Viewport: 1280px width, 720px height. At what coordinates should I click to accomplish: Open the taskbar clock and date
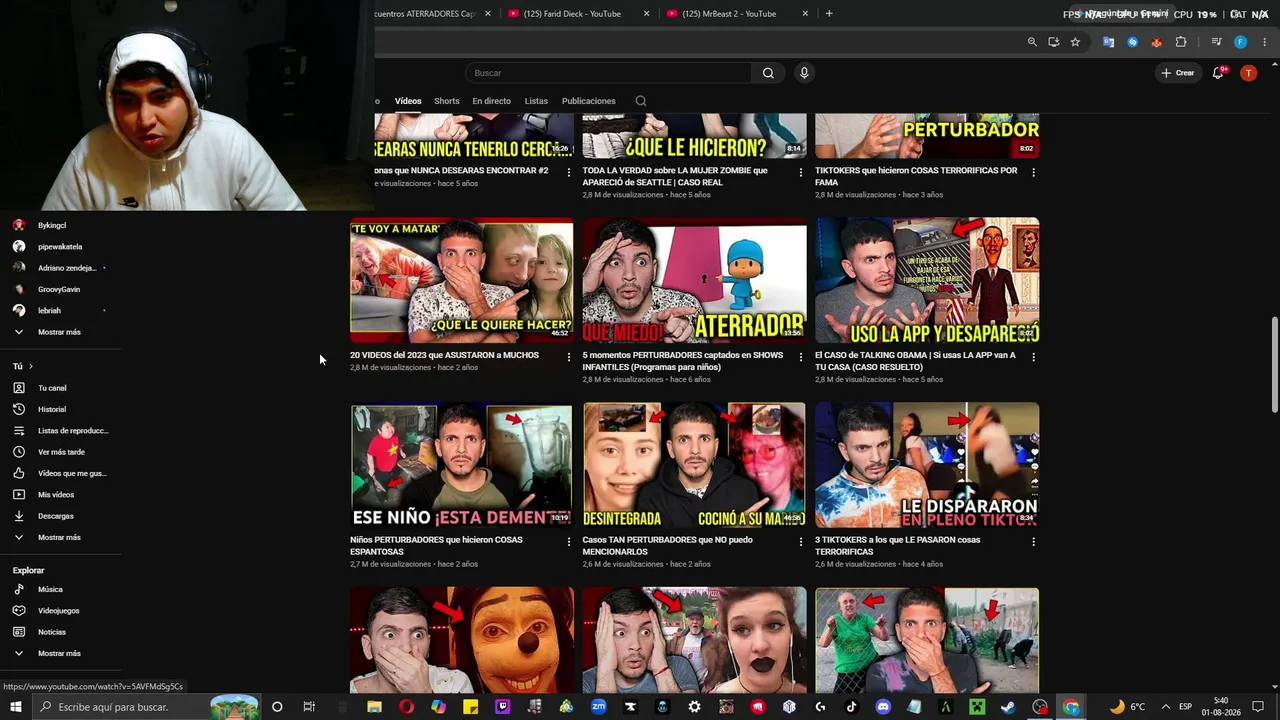tap(1221, 707)
